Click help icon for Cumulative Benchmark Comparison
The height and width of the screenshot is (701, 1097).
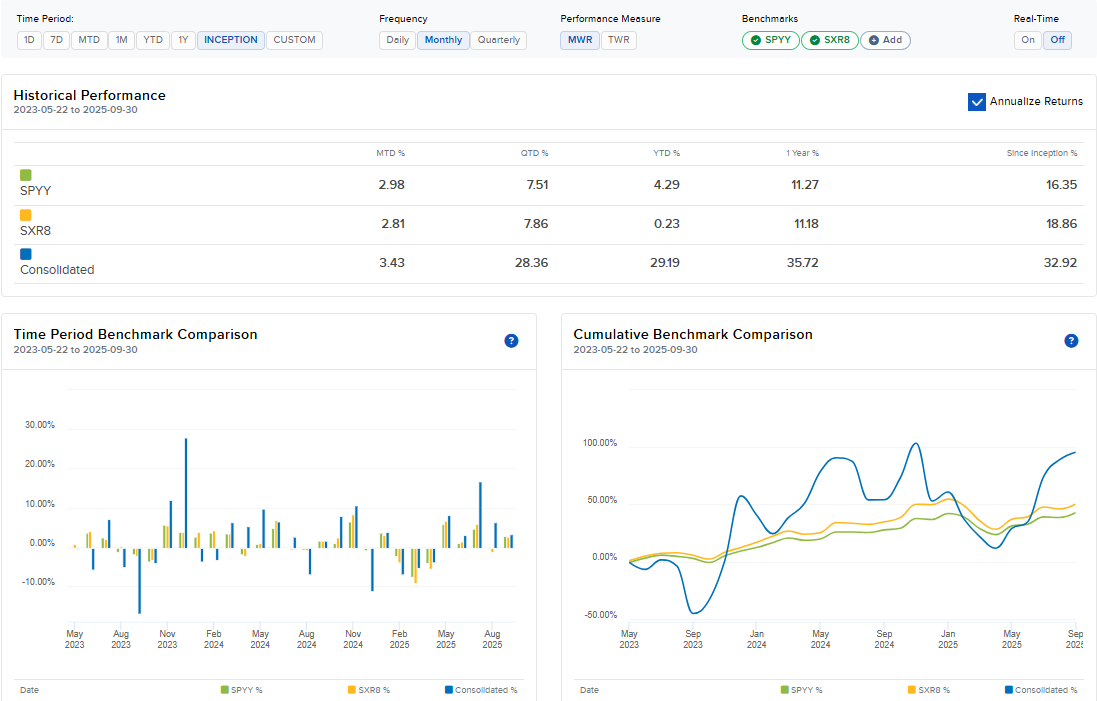pos(1071,341)
